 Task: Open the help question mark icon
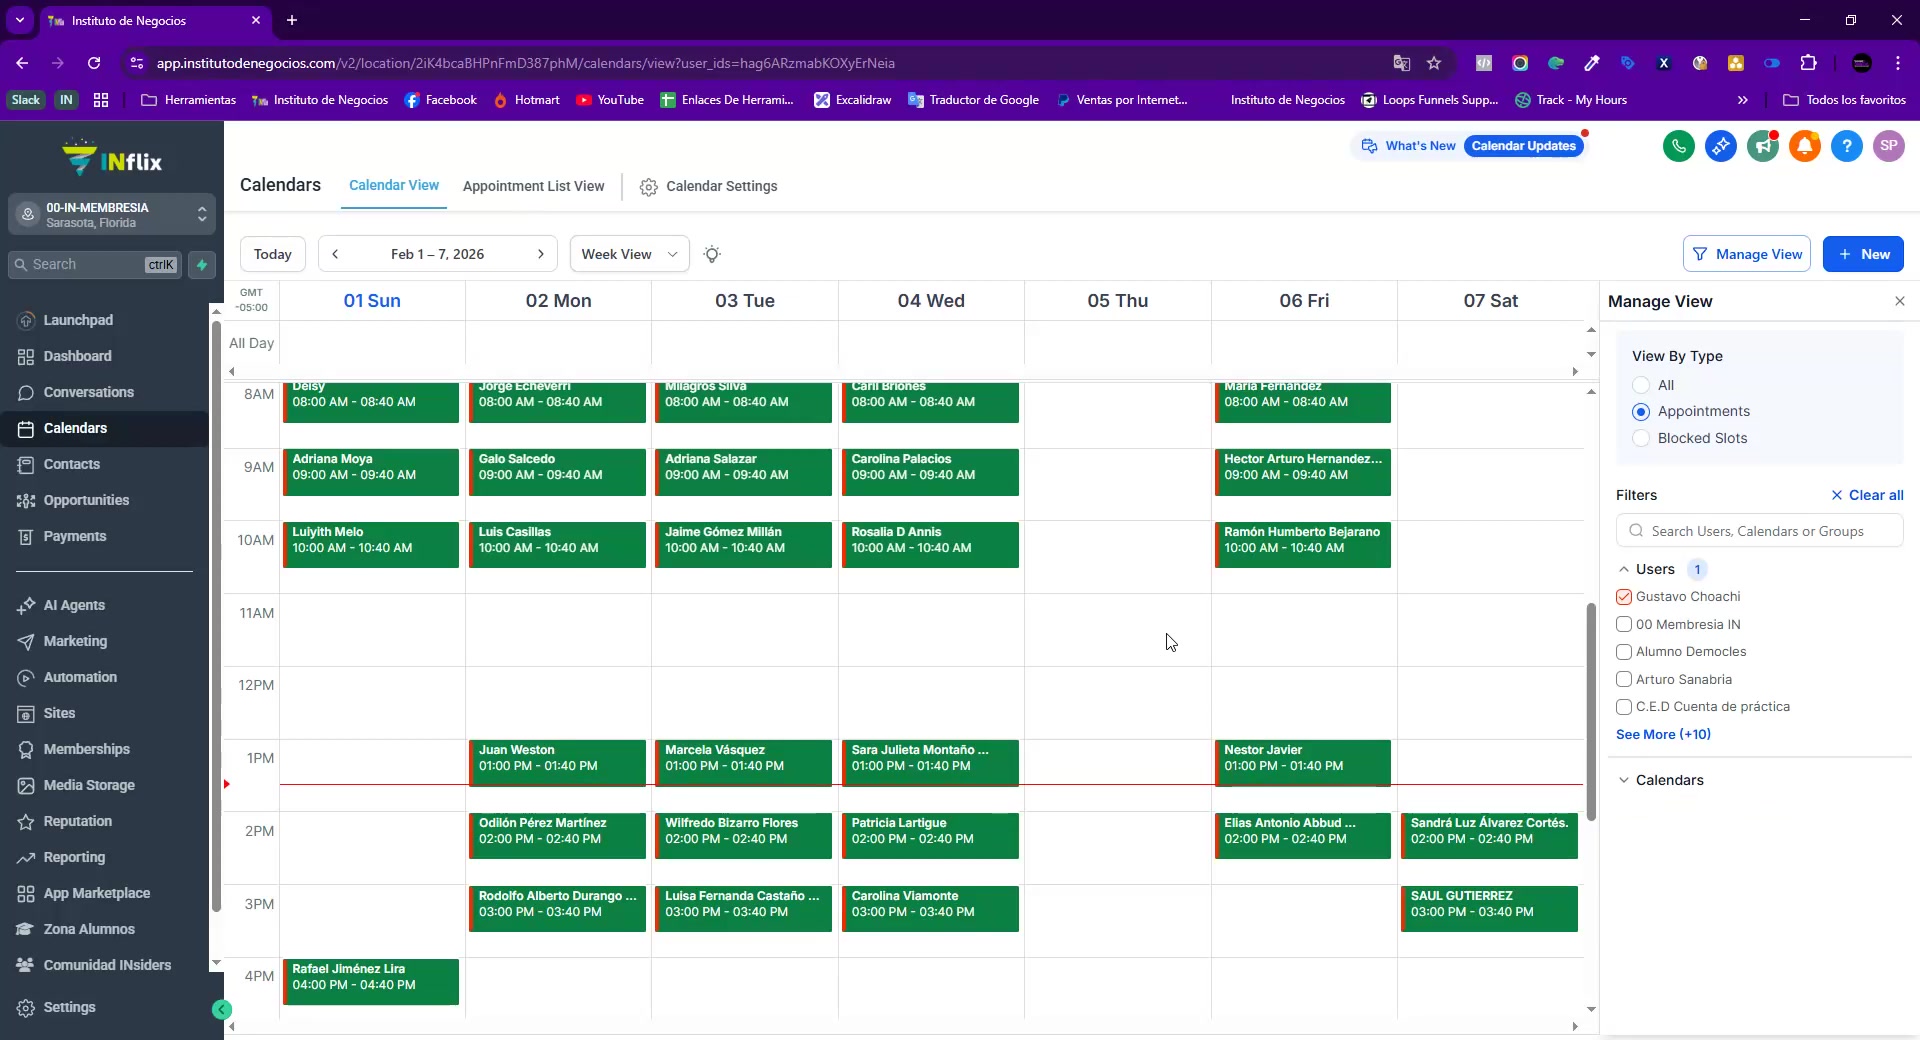(1847, 146)
